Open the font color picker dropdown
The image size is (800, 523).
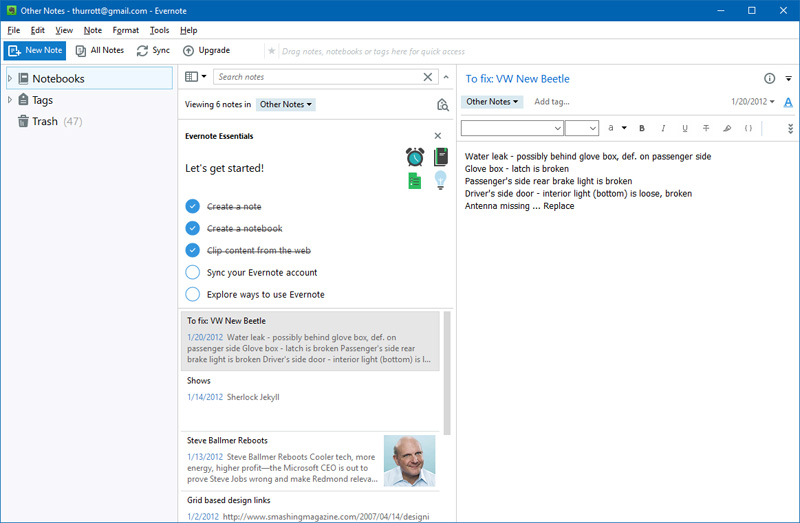coord(623,128)
